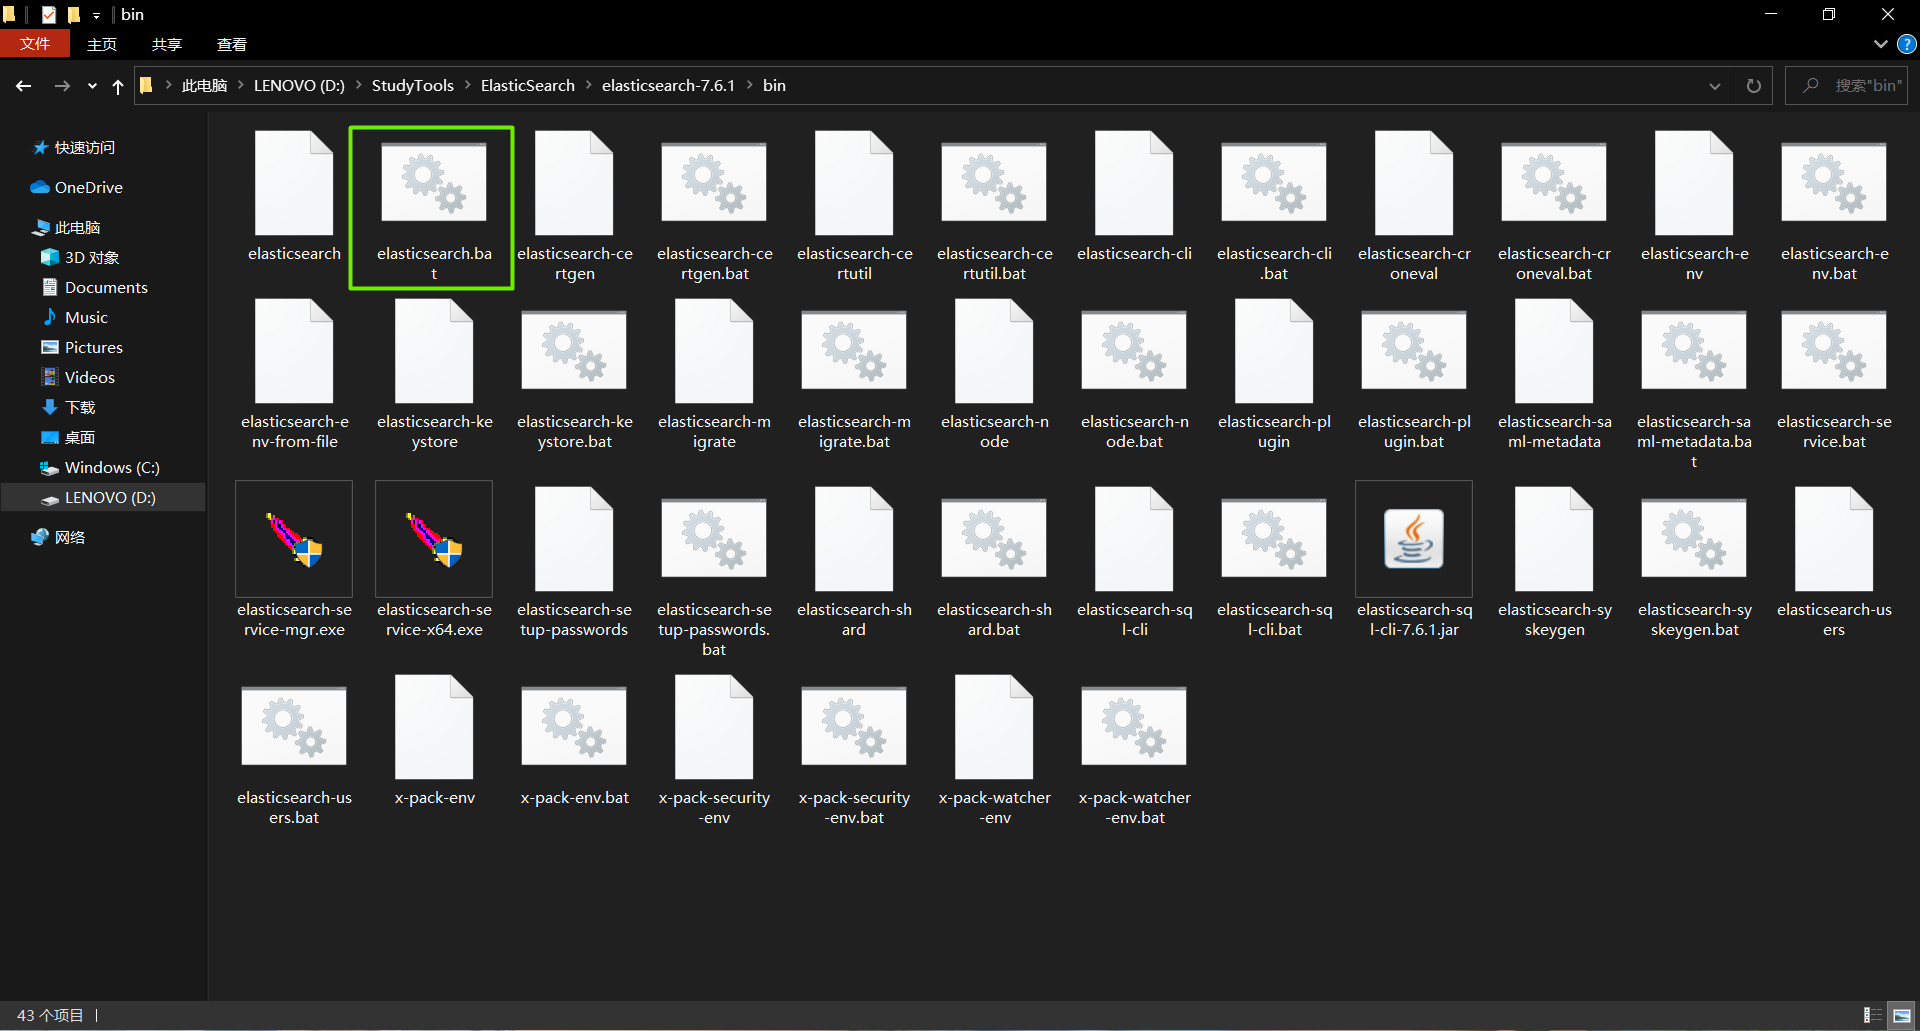Select elasticsearch-sql-cli.bat file
Screen dimensions: 1921x1031
coord(1274,562)
